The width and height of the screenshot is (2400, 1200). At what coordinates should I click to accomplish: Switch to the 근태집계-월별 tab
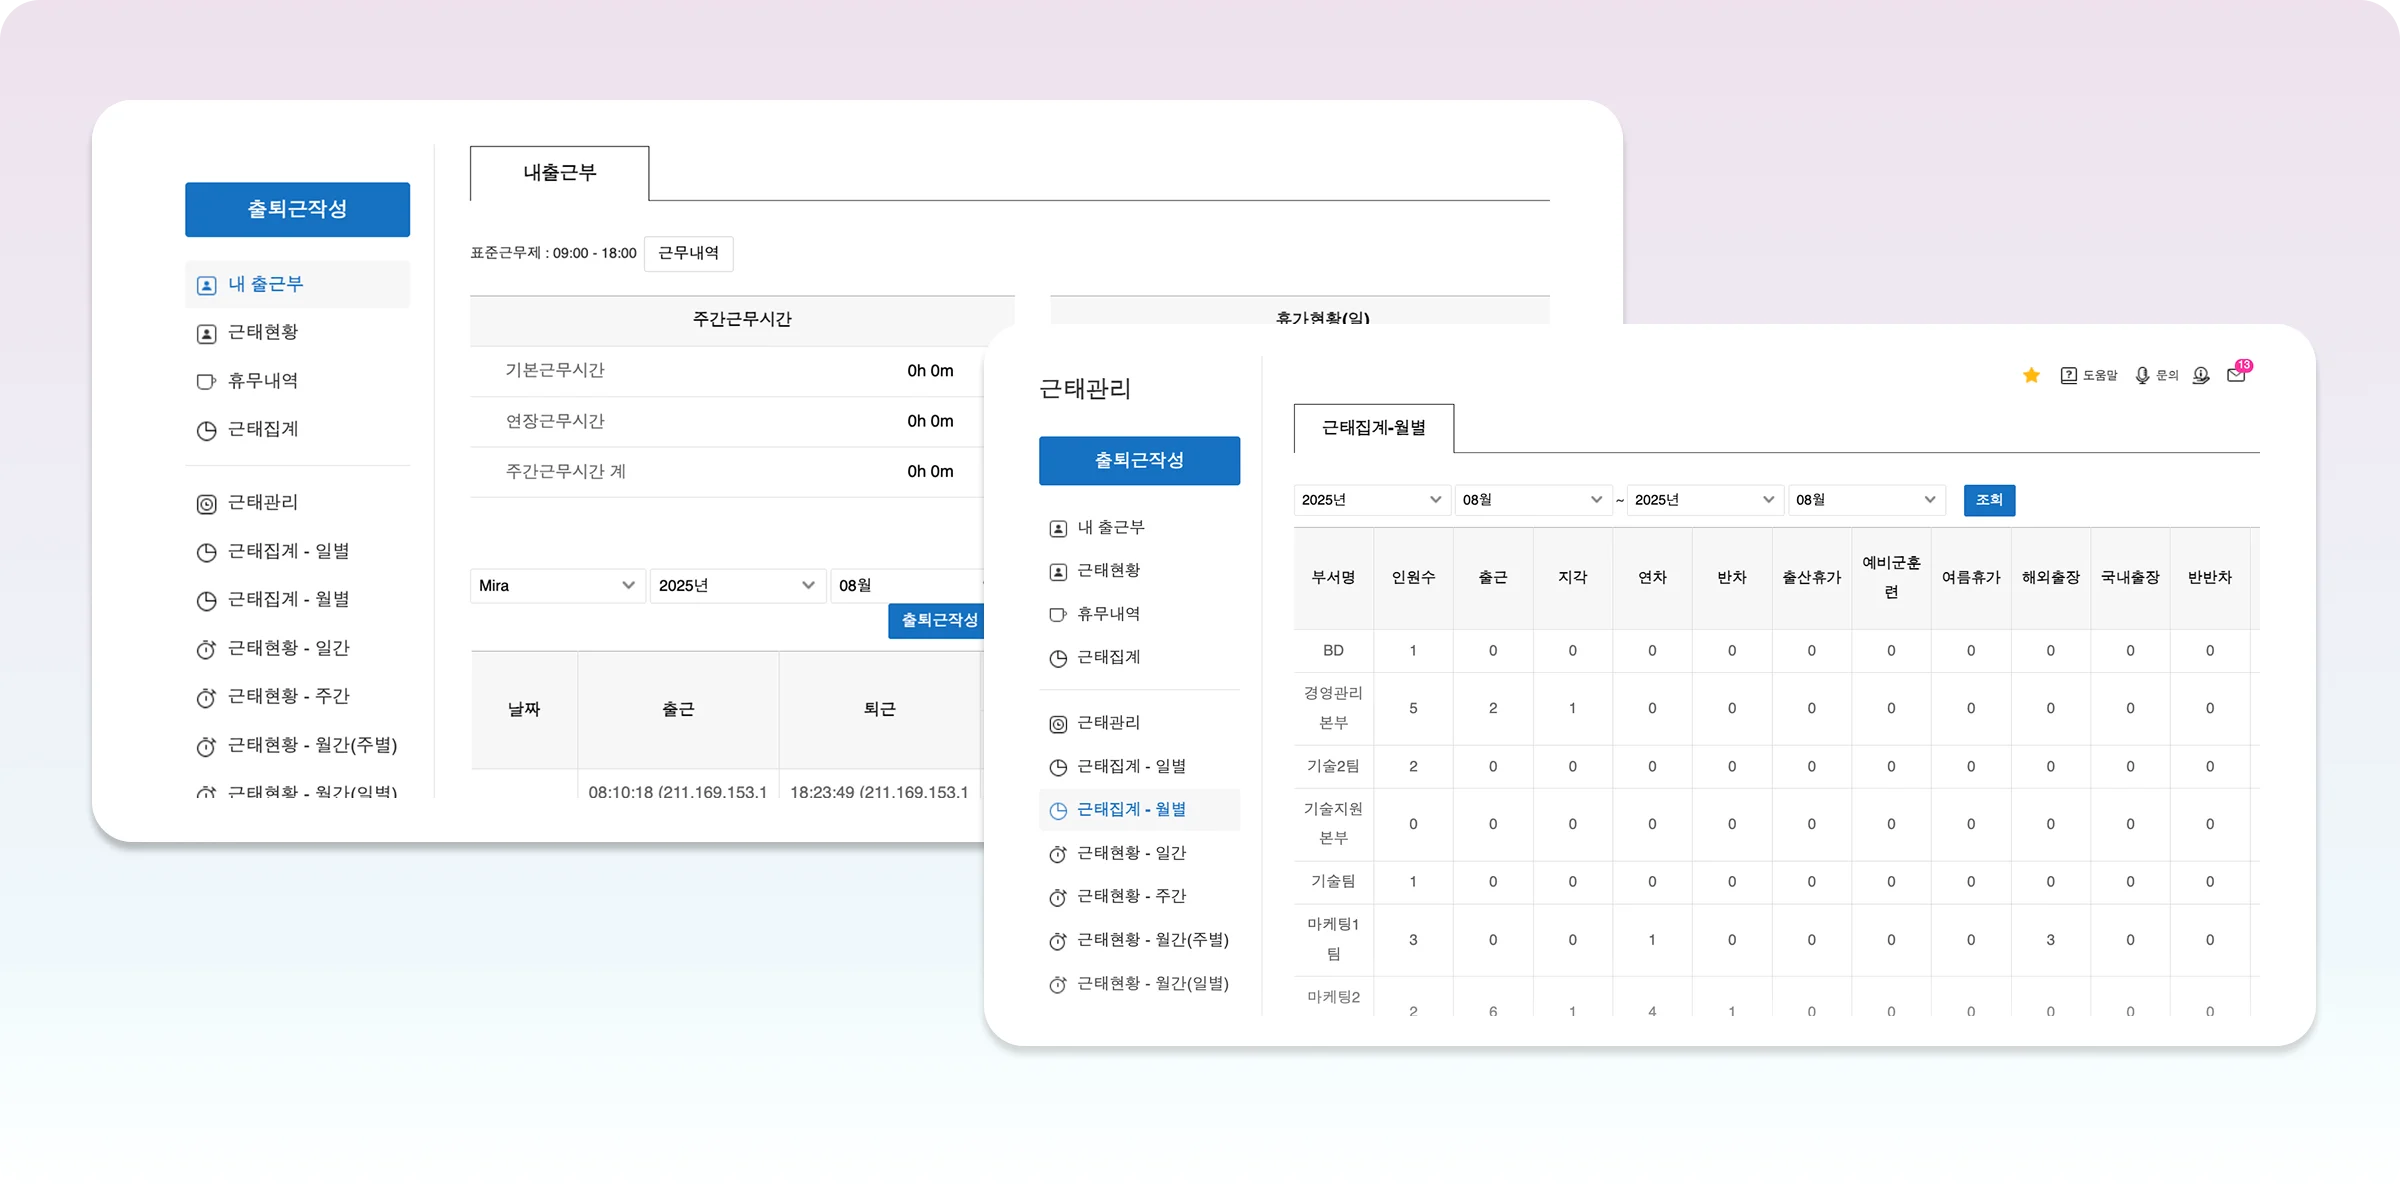tap(1373, 428)
